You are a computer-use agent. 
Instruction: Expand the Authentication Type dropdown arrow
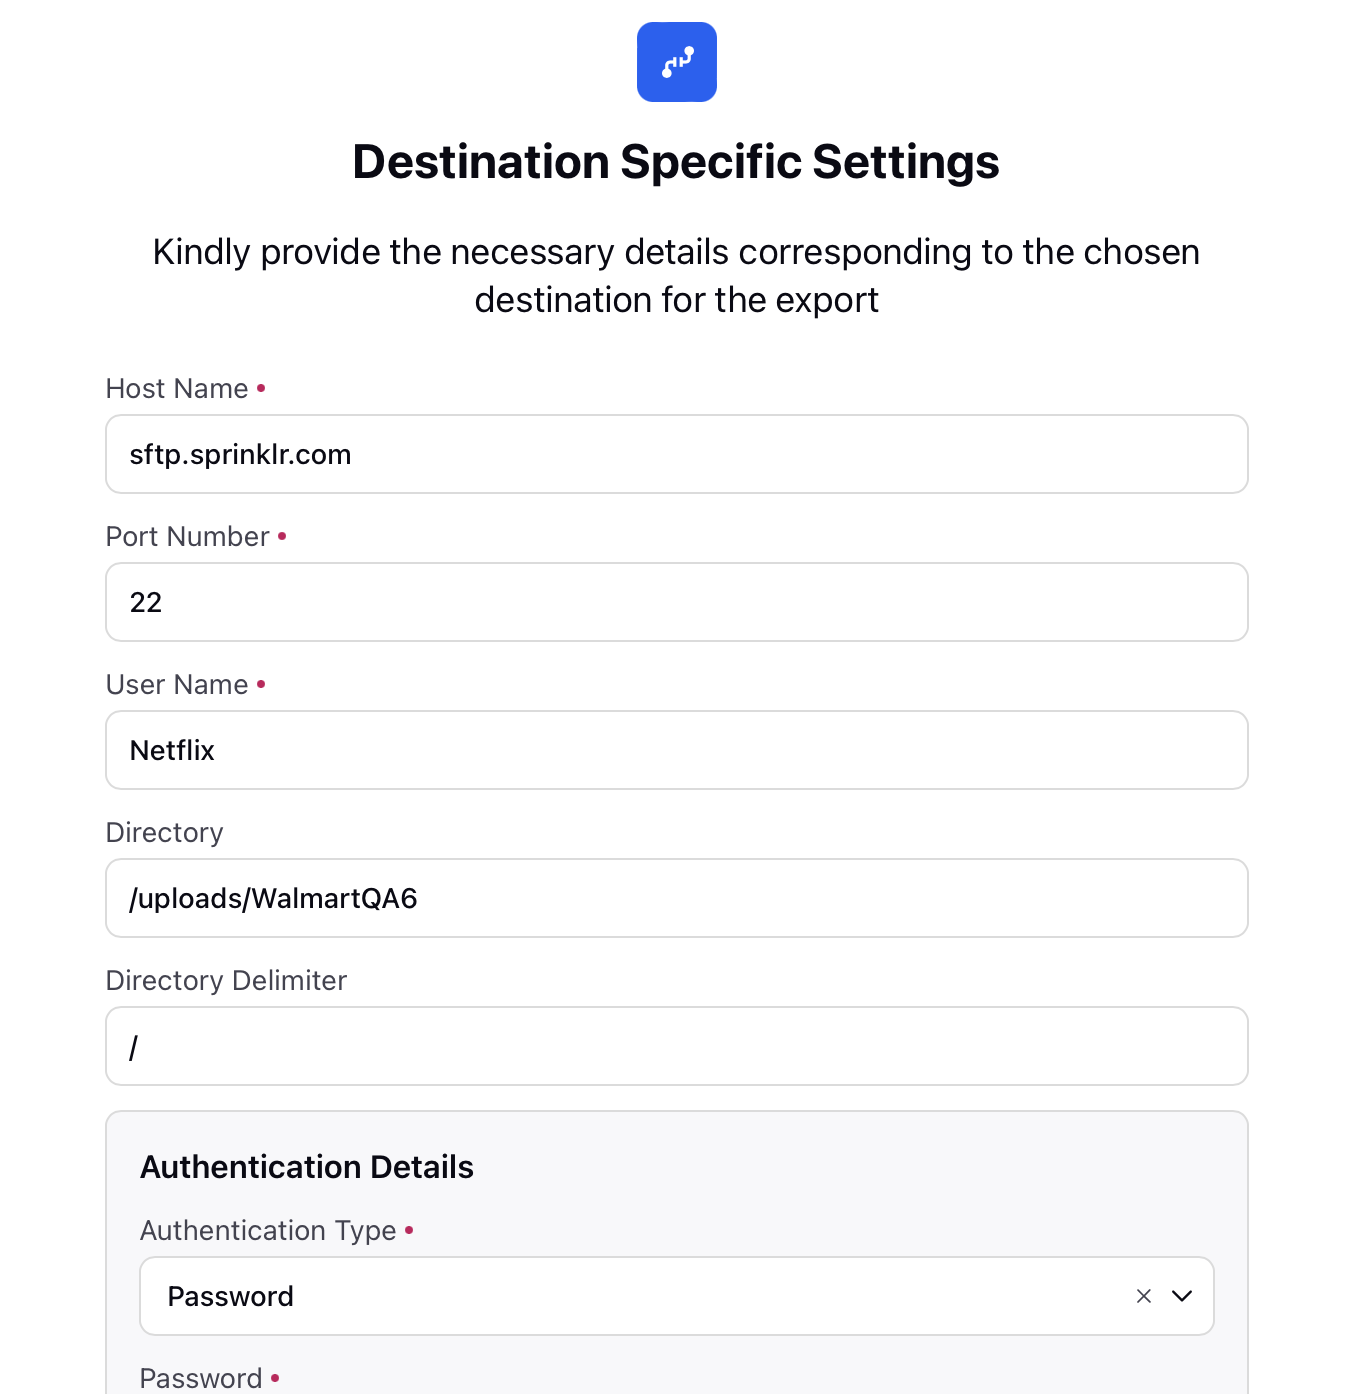coord(1182,1296)
